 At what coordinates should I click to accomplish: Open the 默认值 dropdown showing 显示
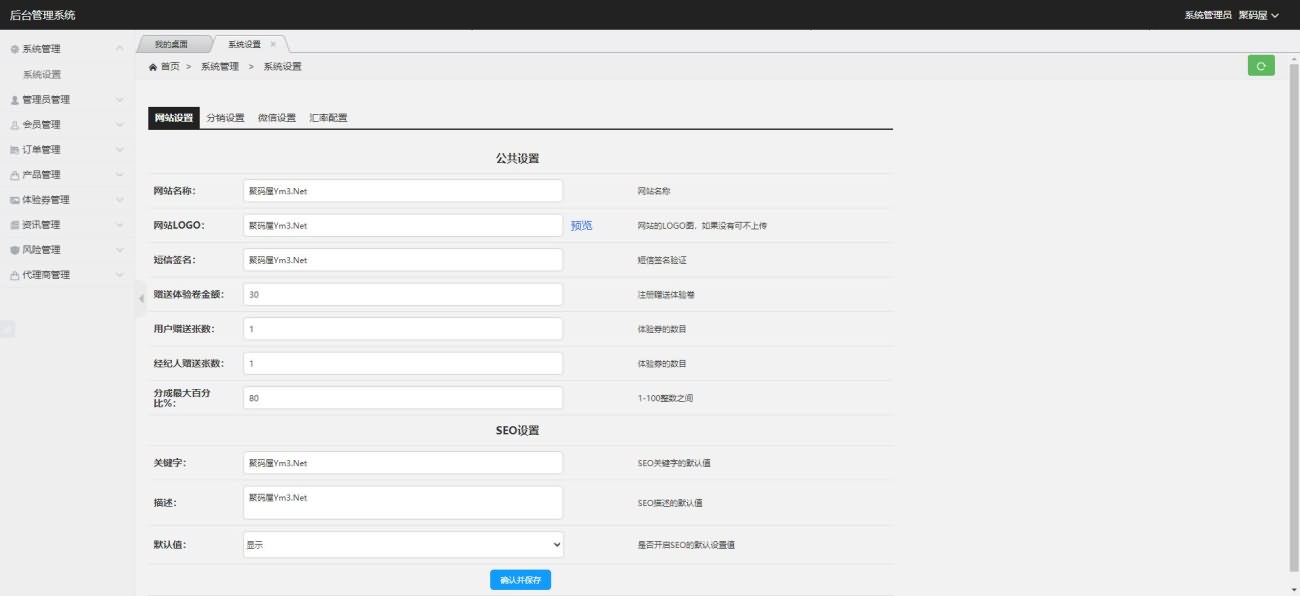[403, 545]
